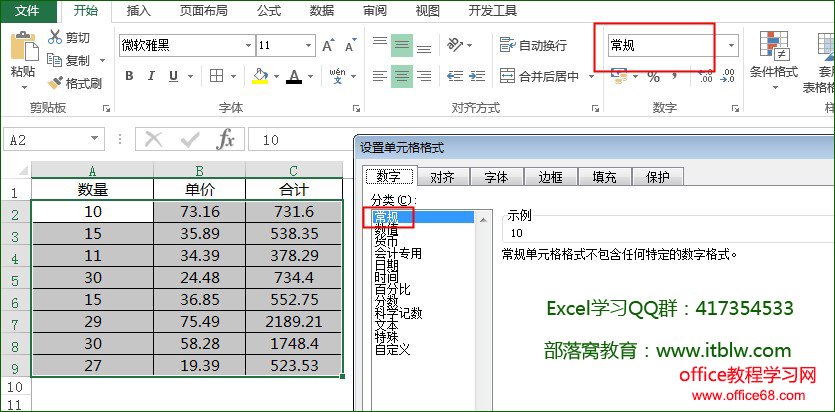Image resolution: width=835 pixels, height=412 pixels.
Task: Open fill color dropdown arrow
Action: tap(276, 77)
